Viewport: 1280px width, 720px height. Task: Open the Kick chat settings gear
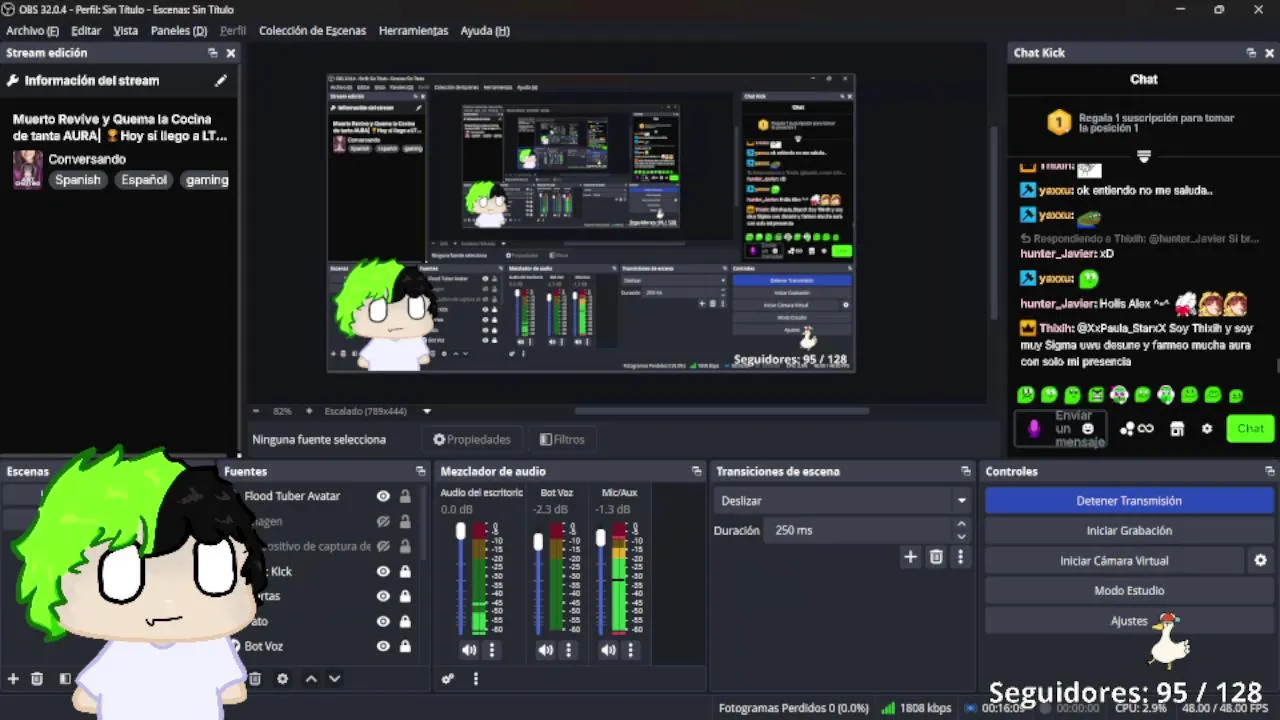1207,428
